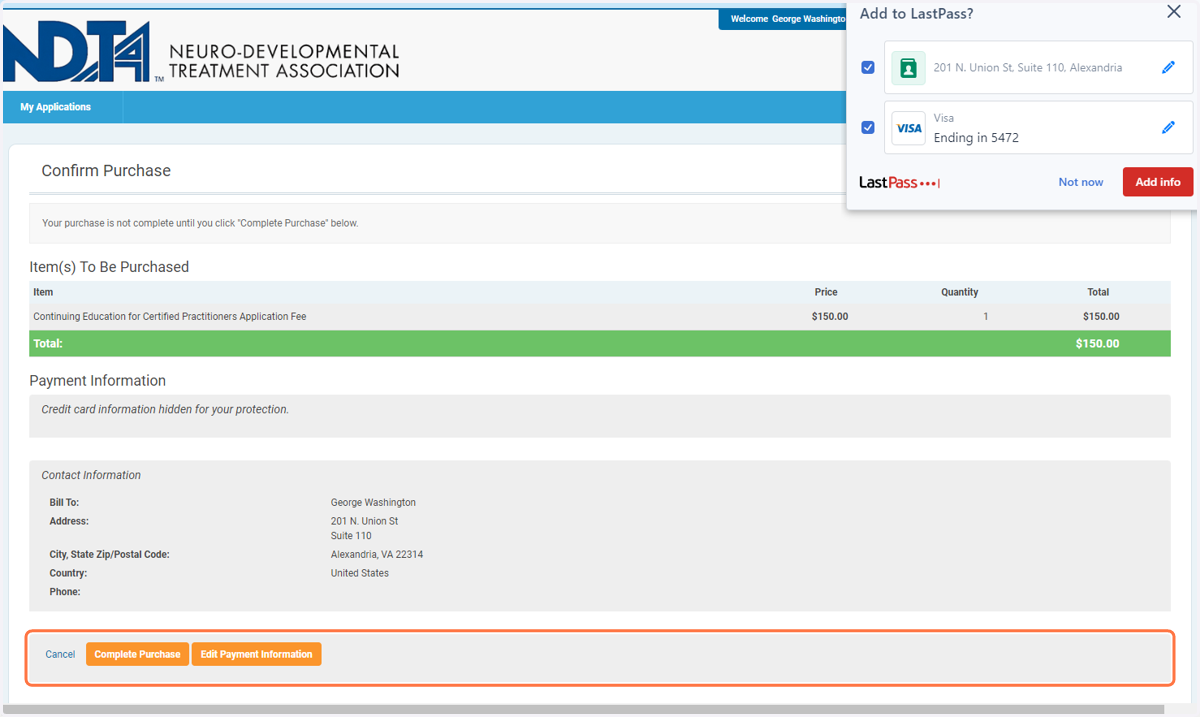1200x717 pixels.
Task: Click the United States country value
Action: [360, 573]
